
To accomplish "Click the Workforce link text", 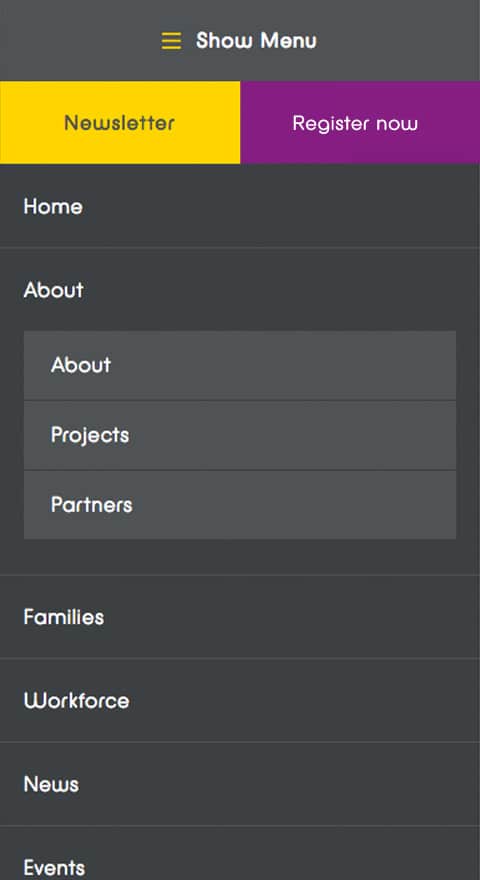I will point(76,701).
